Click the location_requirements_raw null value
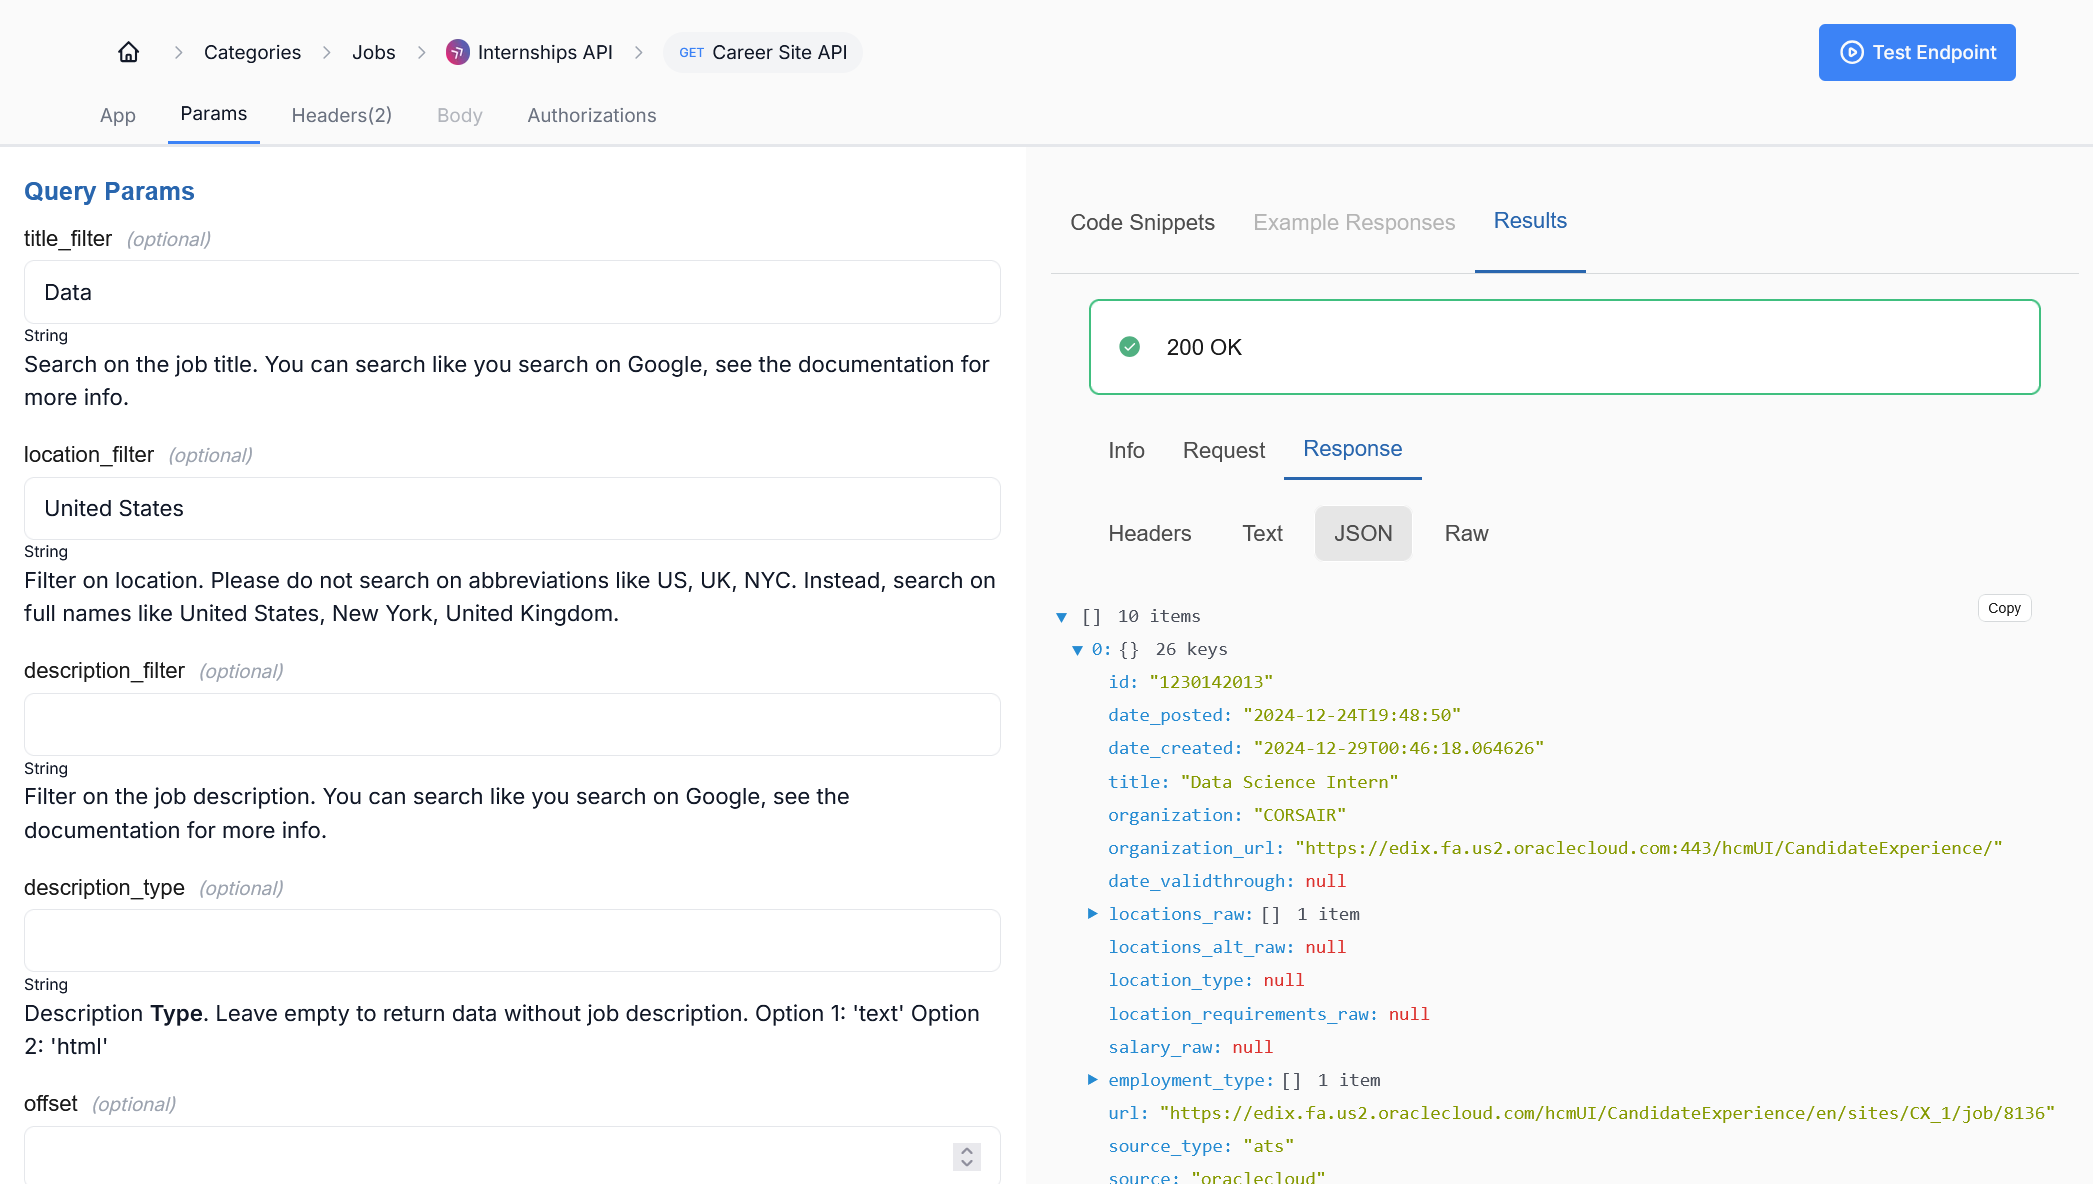 pos(1409,1014)
